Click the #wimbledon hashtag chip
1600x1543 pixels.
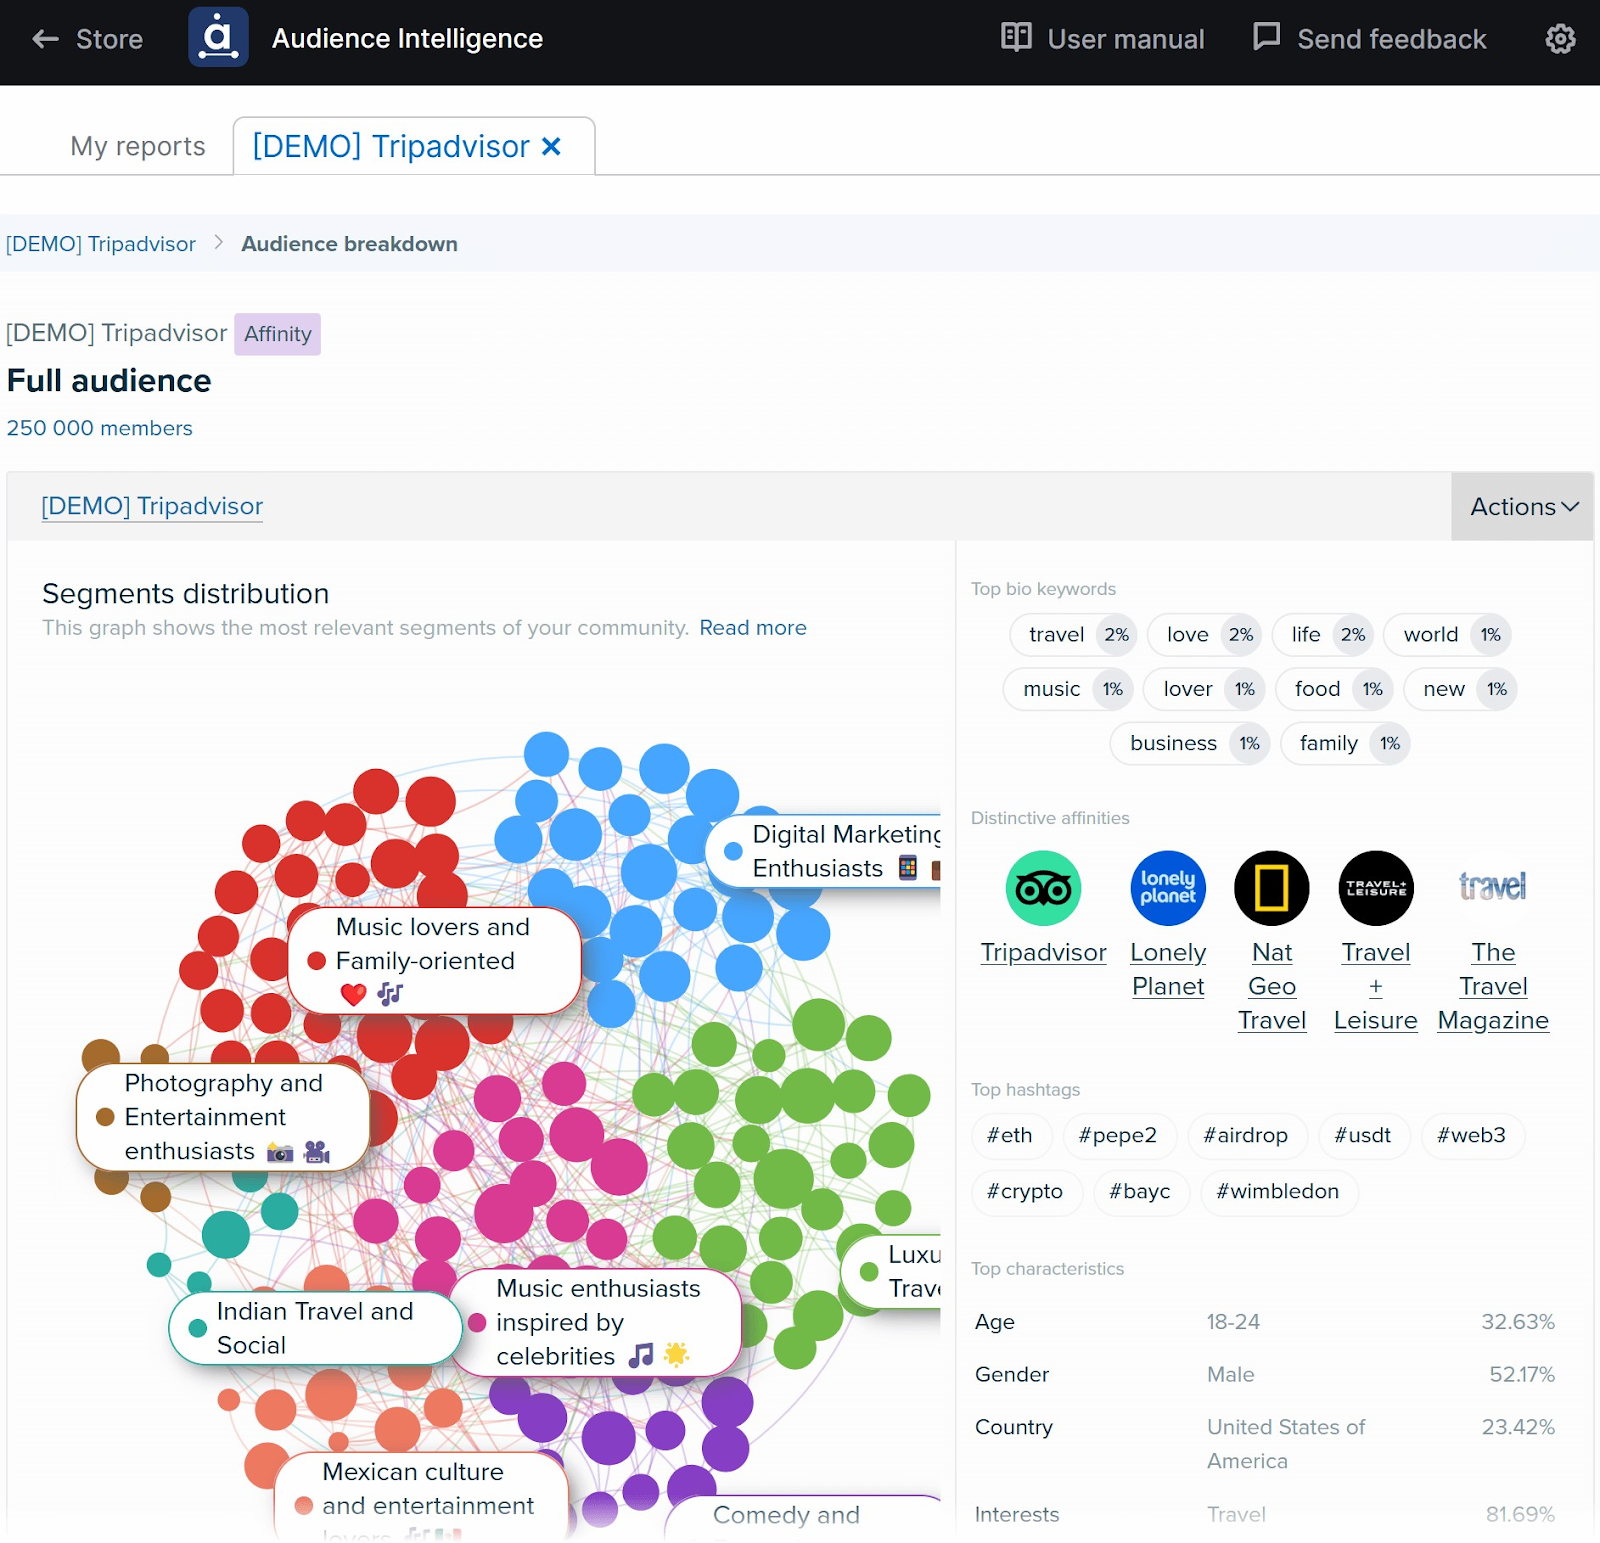pos(1277,1192)
